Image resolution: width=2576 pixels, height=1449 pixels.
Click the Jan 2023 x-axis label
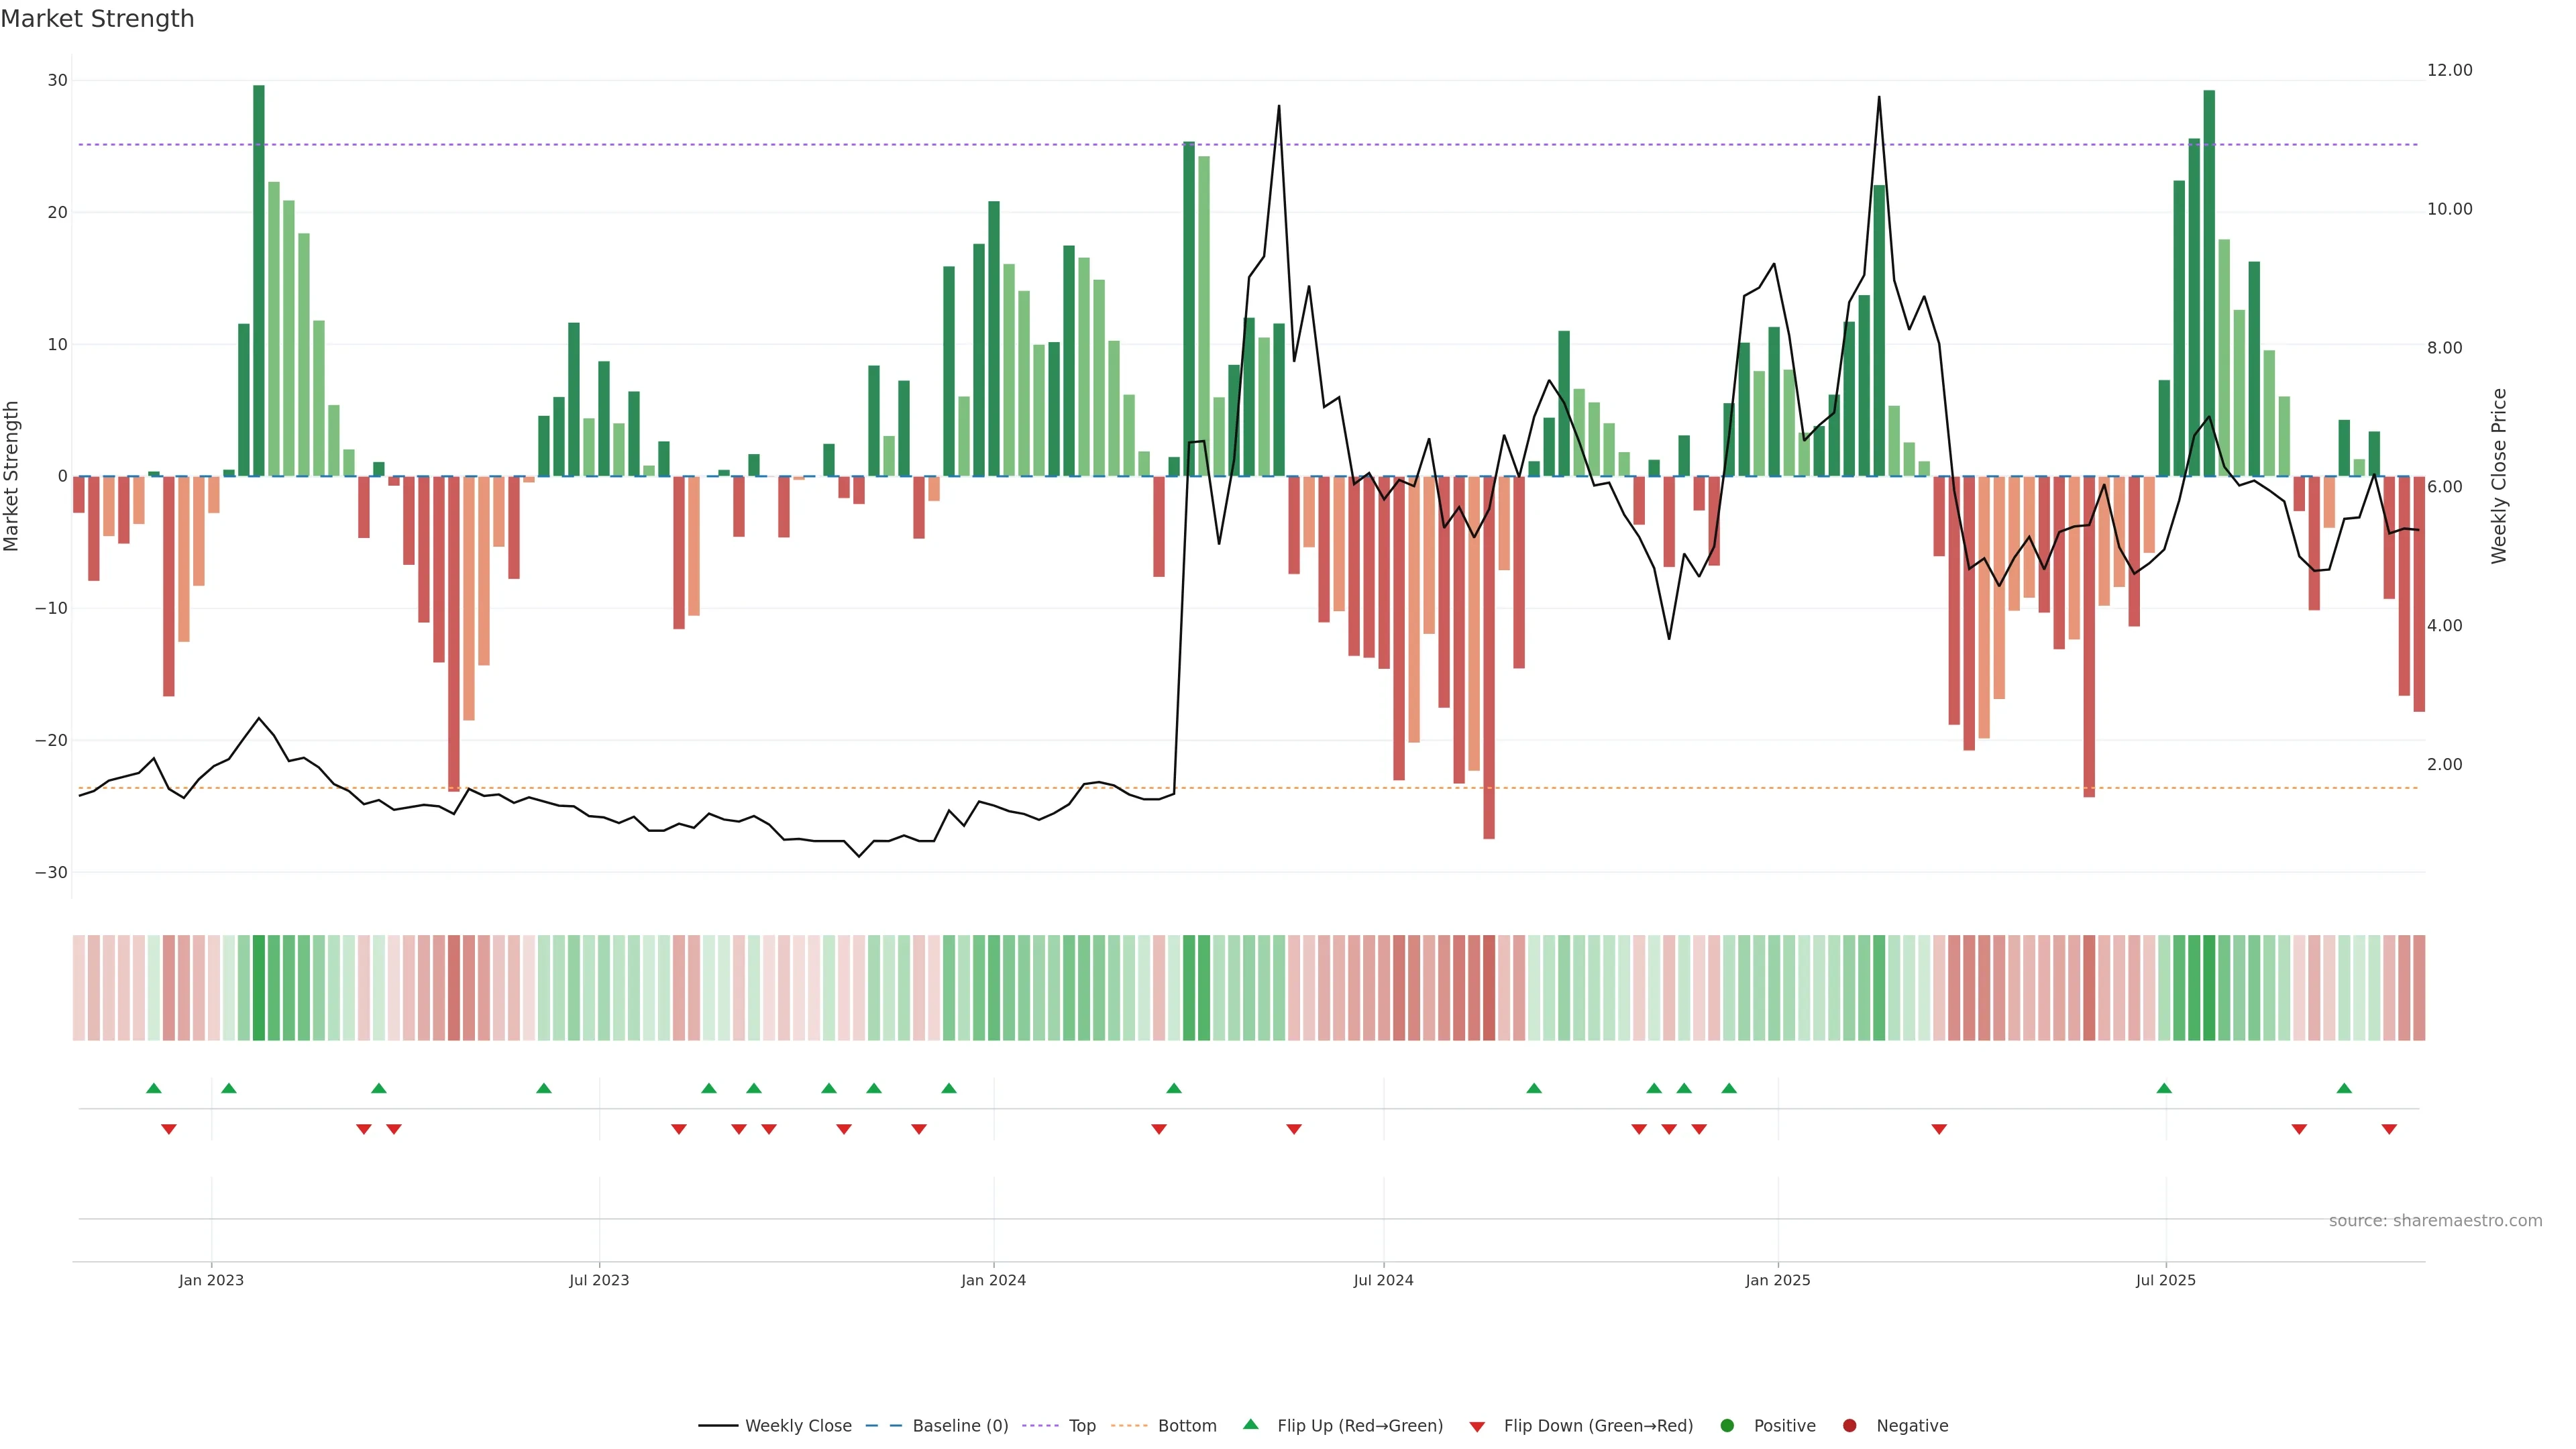pos(211,1280)
